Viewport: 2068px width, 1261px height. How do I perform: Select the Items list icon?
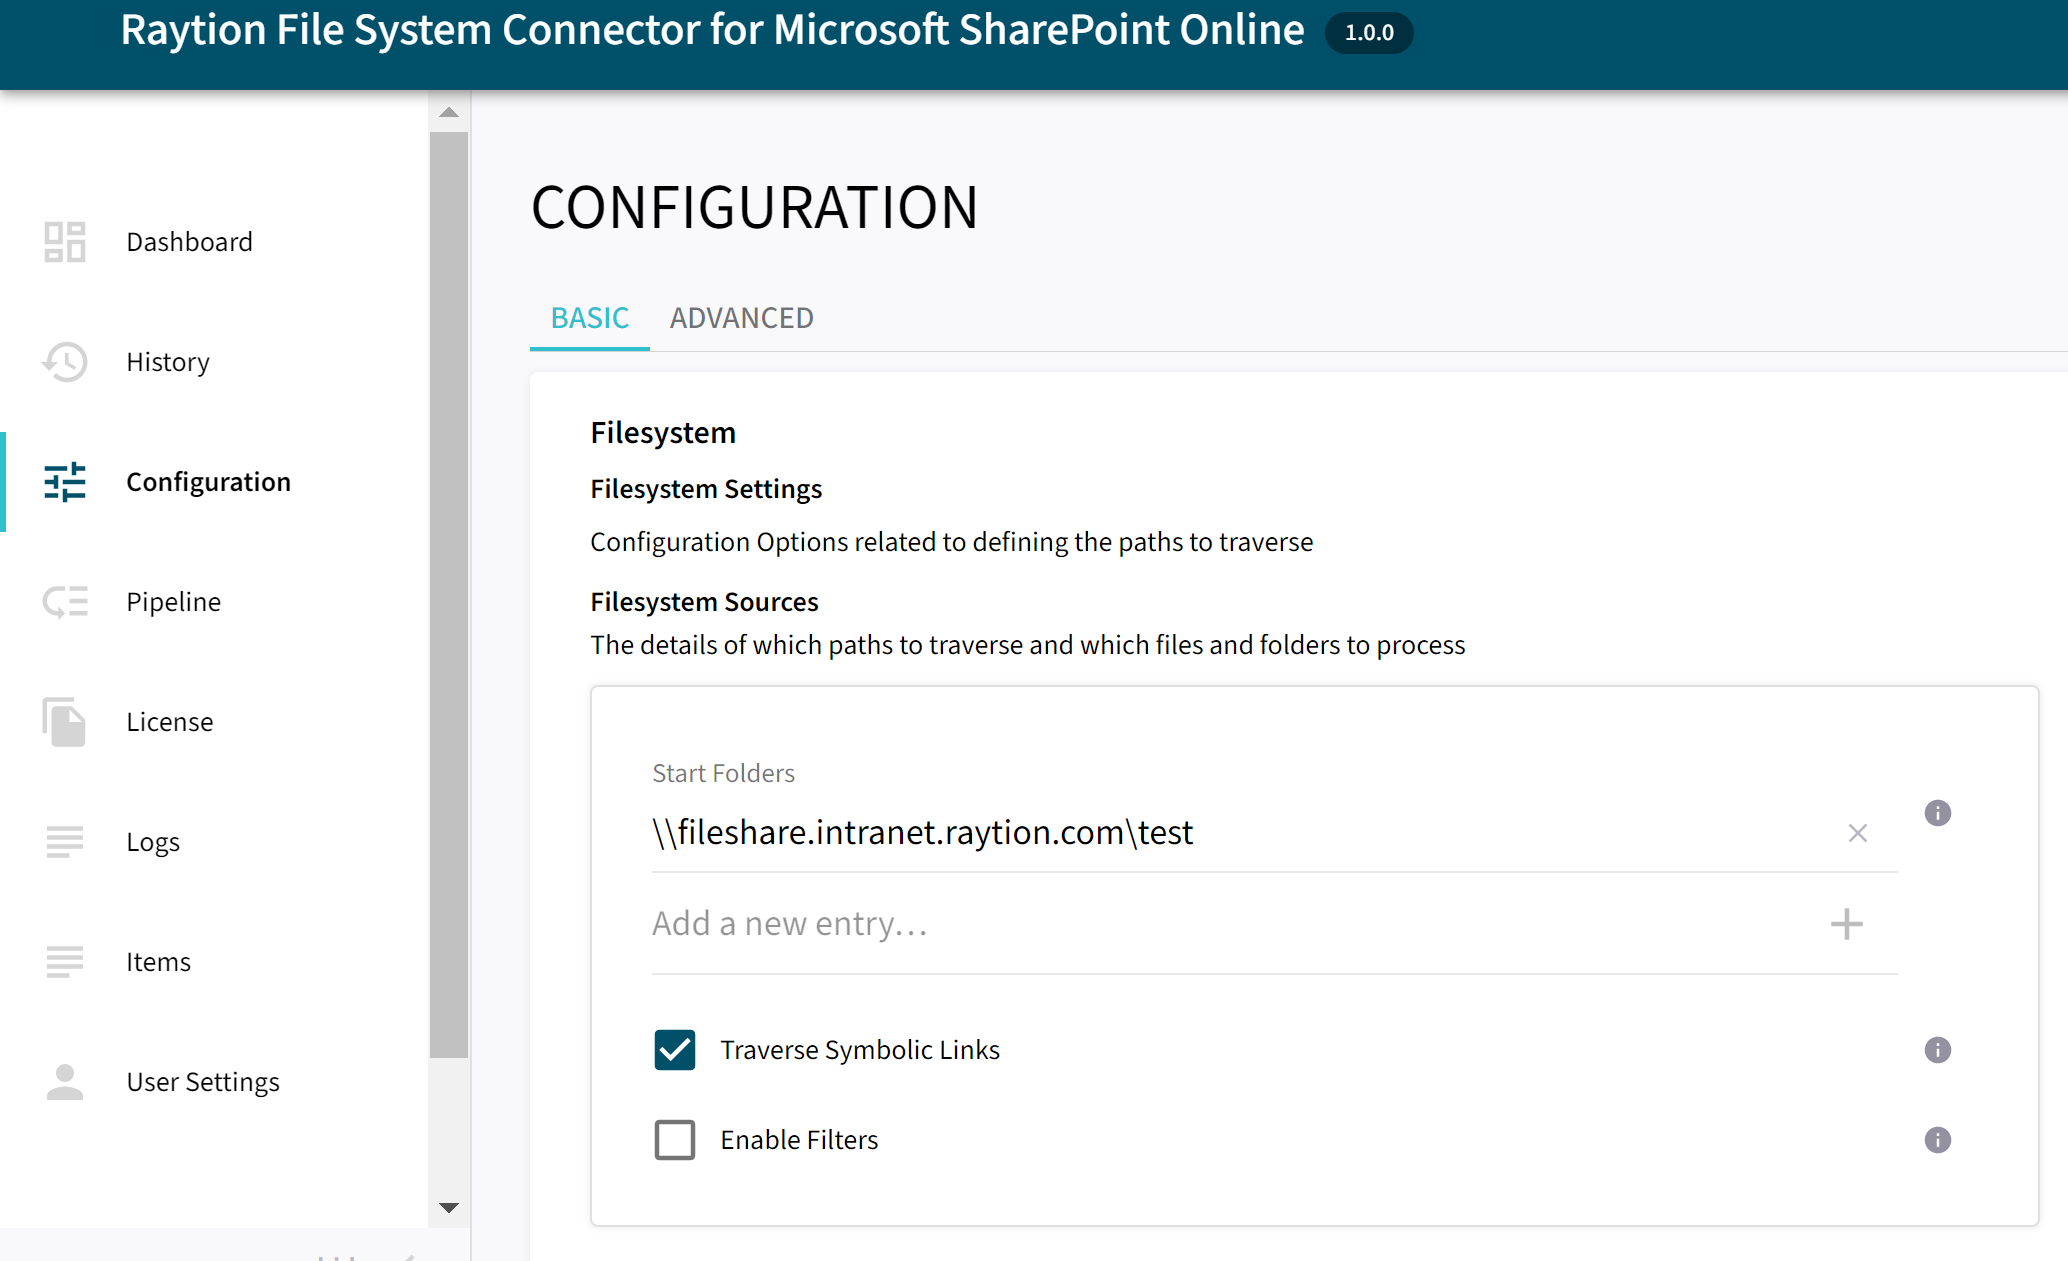[64, 961]
